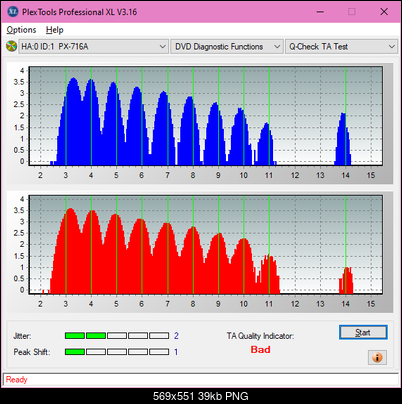Click the Peak Shift level indicator bar
Image resolution: width=402 pixels, height=404 pixels.
pyautogui.click(x=117, y=352)
